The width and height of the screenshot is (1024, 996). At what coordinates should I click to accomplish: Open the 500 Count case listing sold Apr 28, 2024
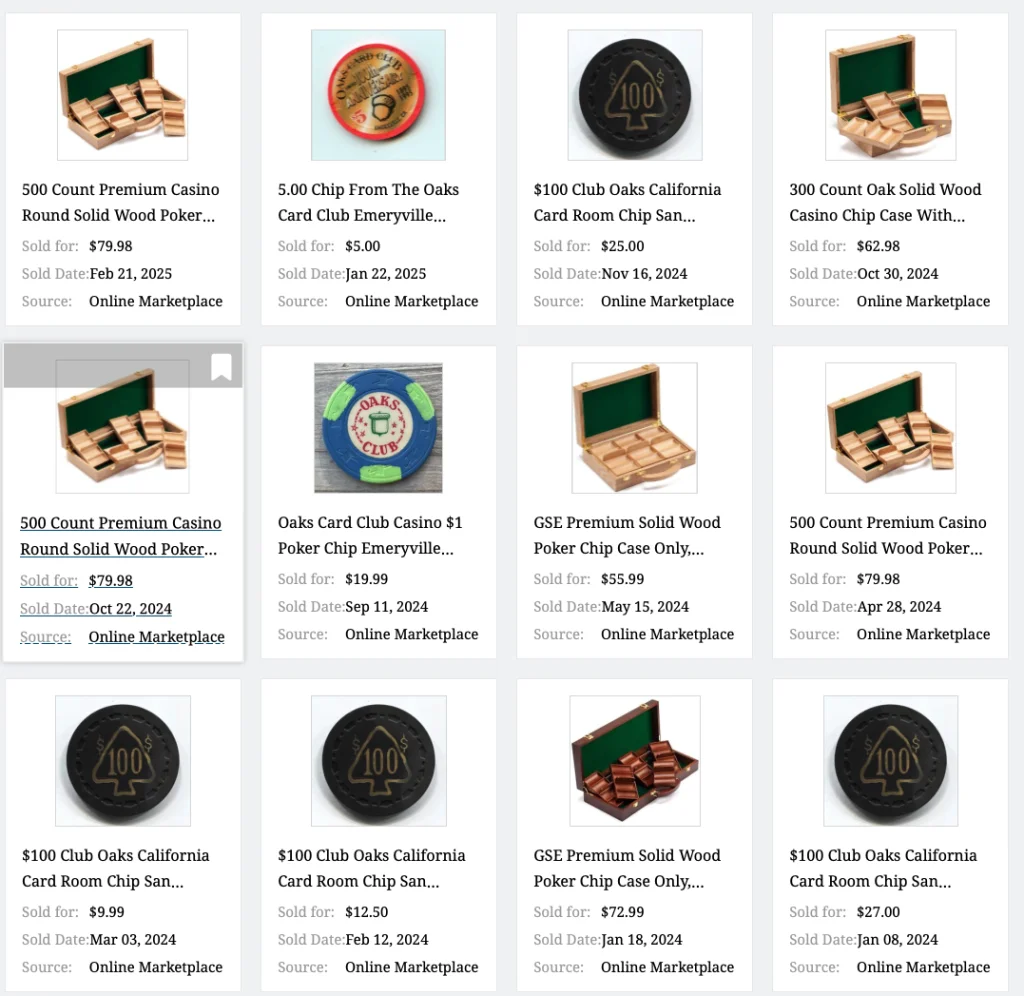[888, 536]
